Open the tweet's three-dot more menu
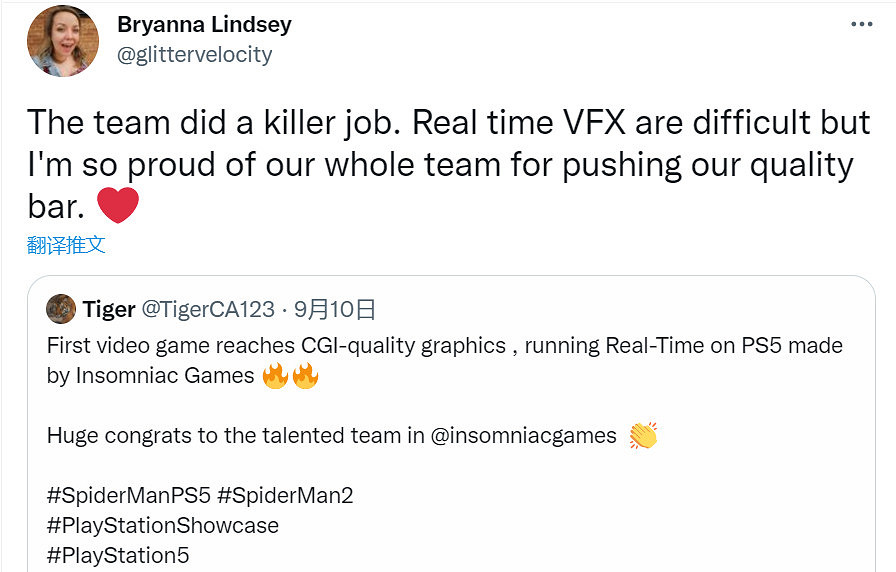The image size is (896, 572). click(862, 24)
